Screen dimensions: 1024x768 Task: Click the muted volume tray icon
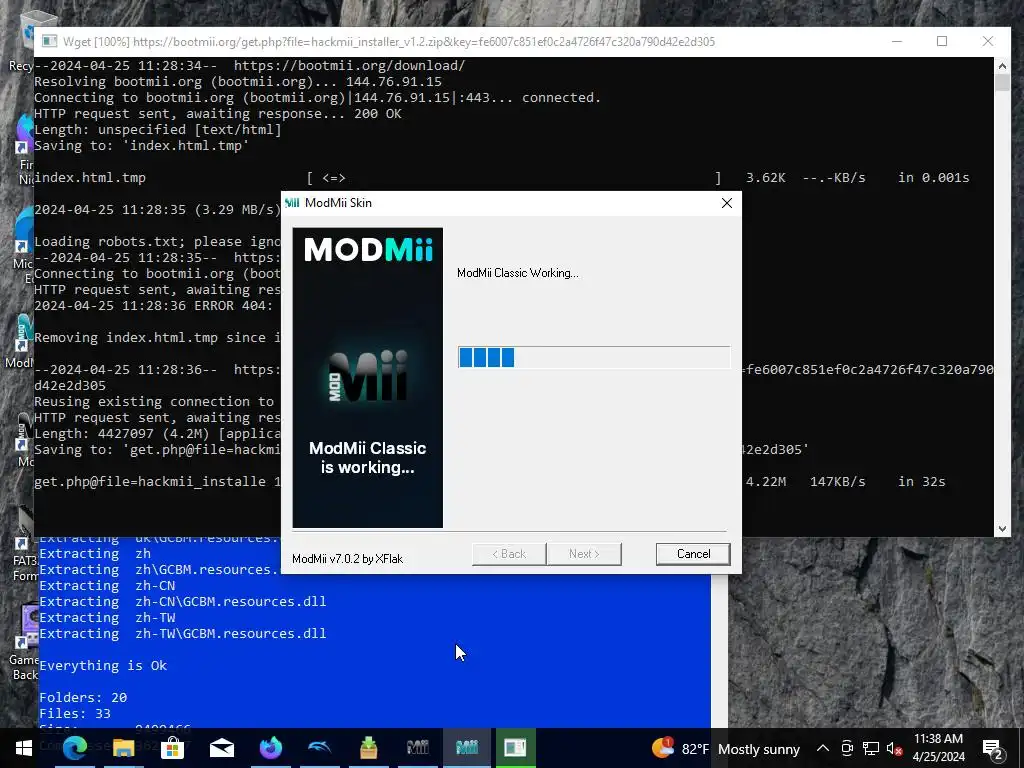pos(894,748)
